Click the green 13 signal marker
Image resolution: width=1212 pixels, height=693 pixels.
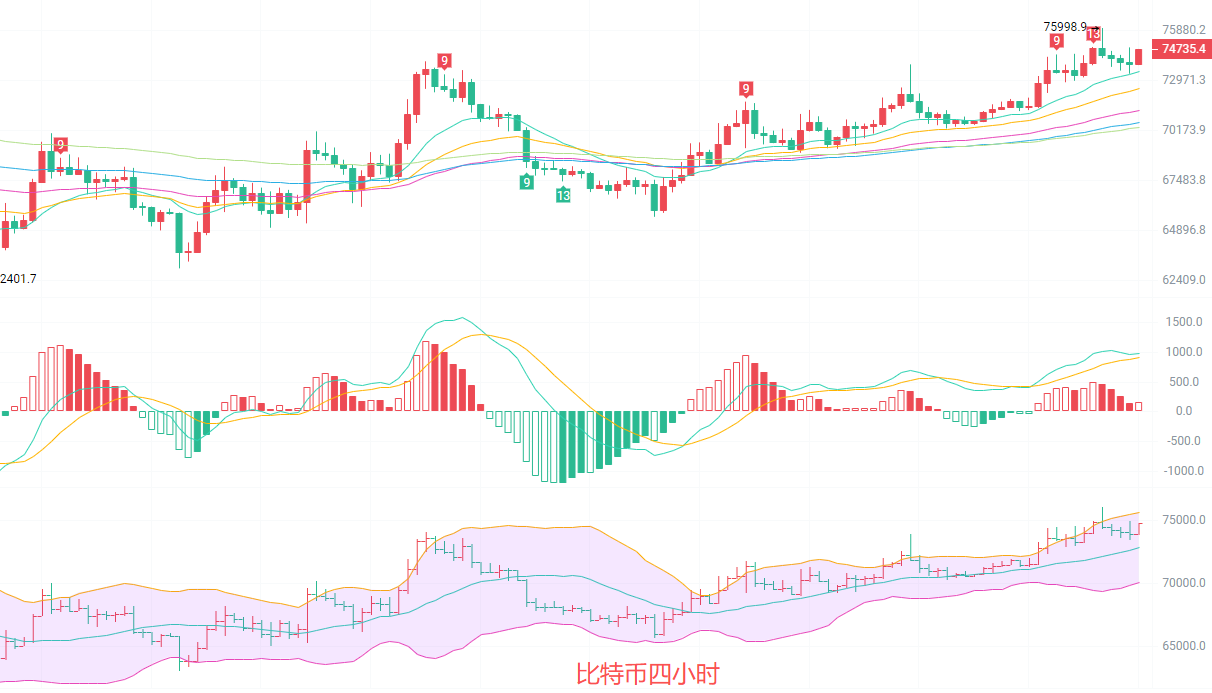[563, 195]
